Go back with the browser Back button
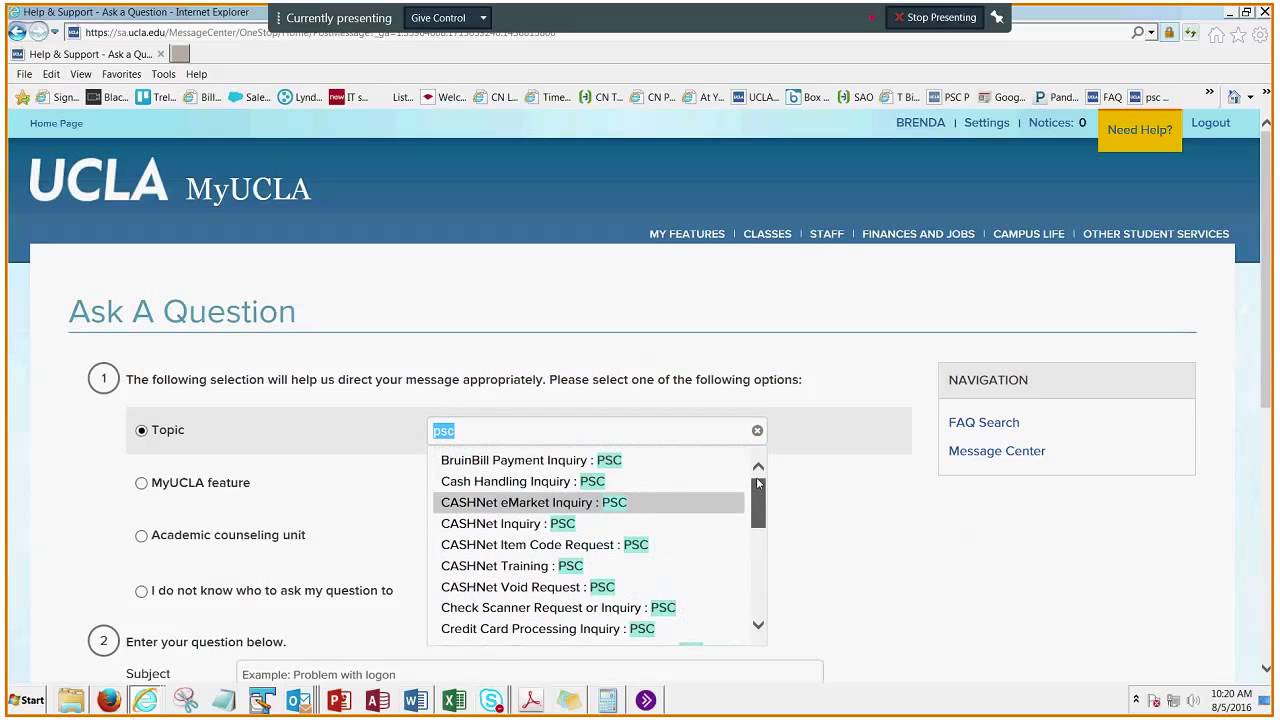This screenshot has width=1280, height=720. (17, 32)
